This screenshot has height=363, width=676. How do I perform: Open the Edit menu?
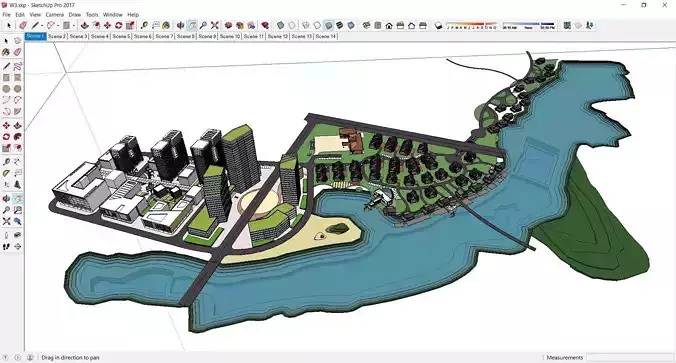tap(20, 15)
